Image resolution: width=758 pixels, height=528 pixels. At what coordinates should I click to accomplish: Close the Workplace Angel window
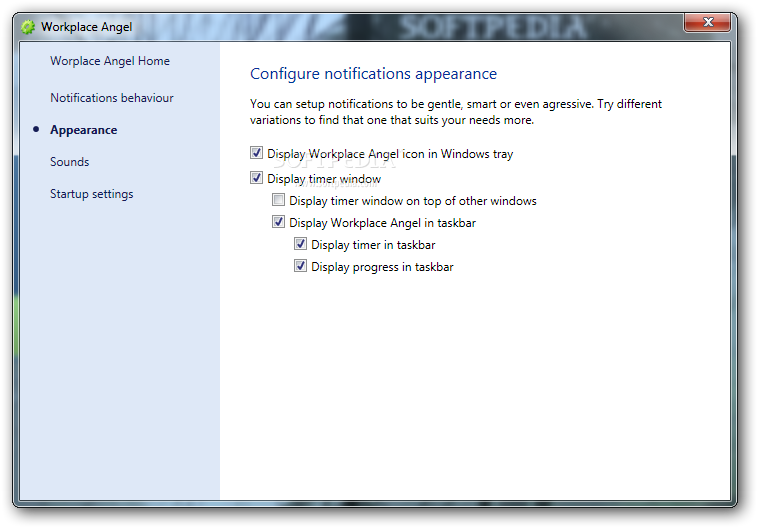pos(707,22)
